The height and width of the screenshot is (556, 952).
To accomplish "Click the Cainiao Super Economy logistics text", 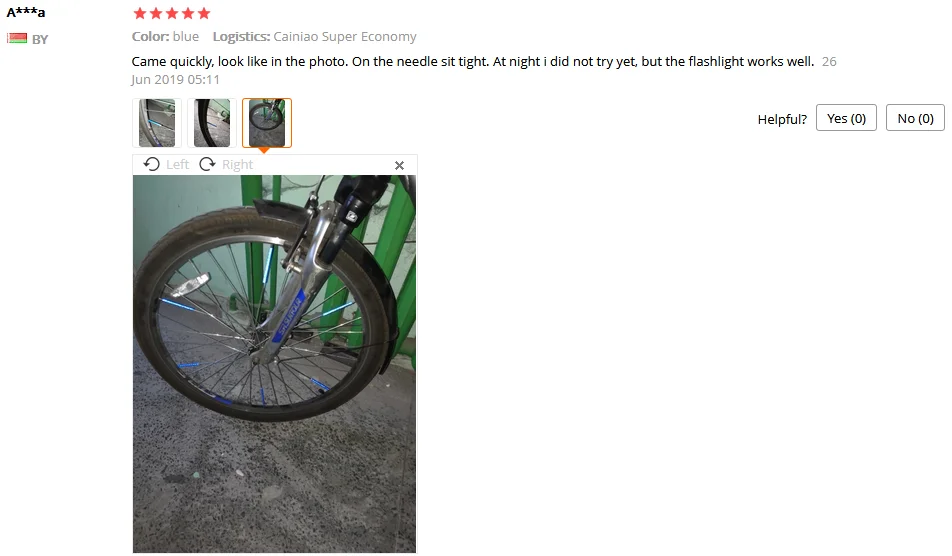I will click(x=345, y=36).
